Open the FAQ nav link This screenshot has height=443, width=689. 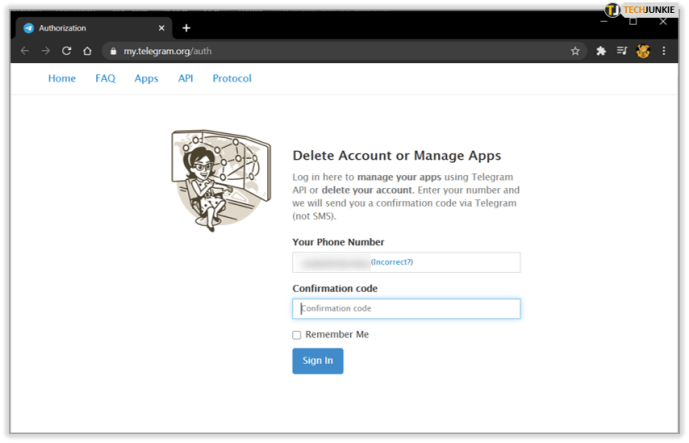click(x=105, y=79)
